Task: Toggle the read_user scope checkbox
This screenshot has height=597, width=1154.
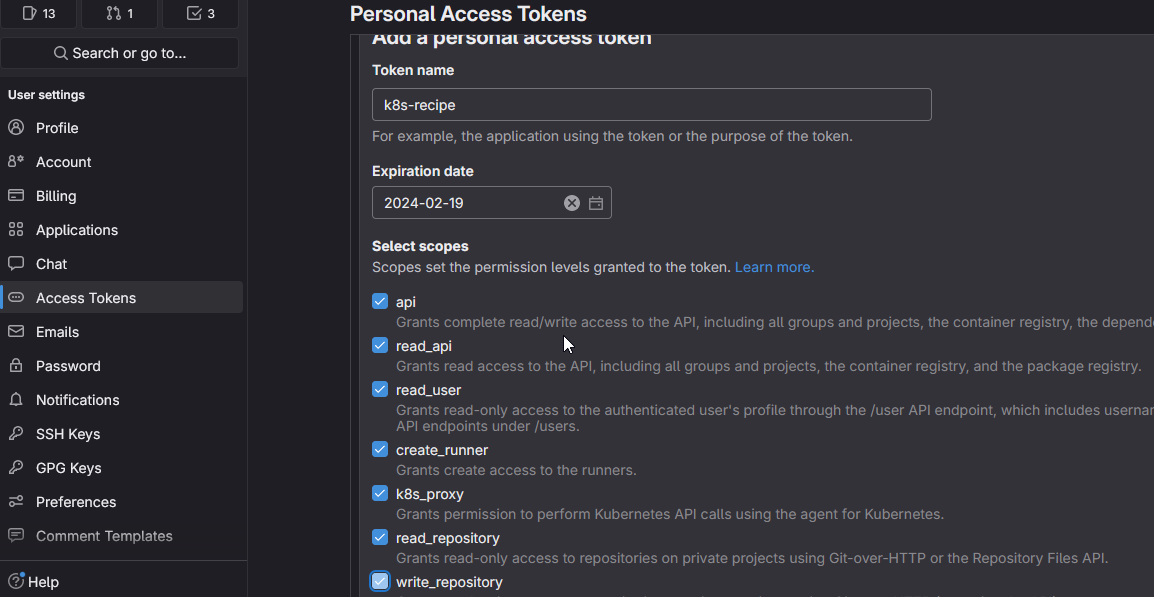Action: (380, 389)
